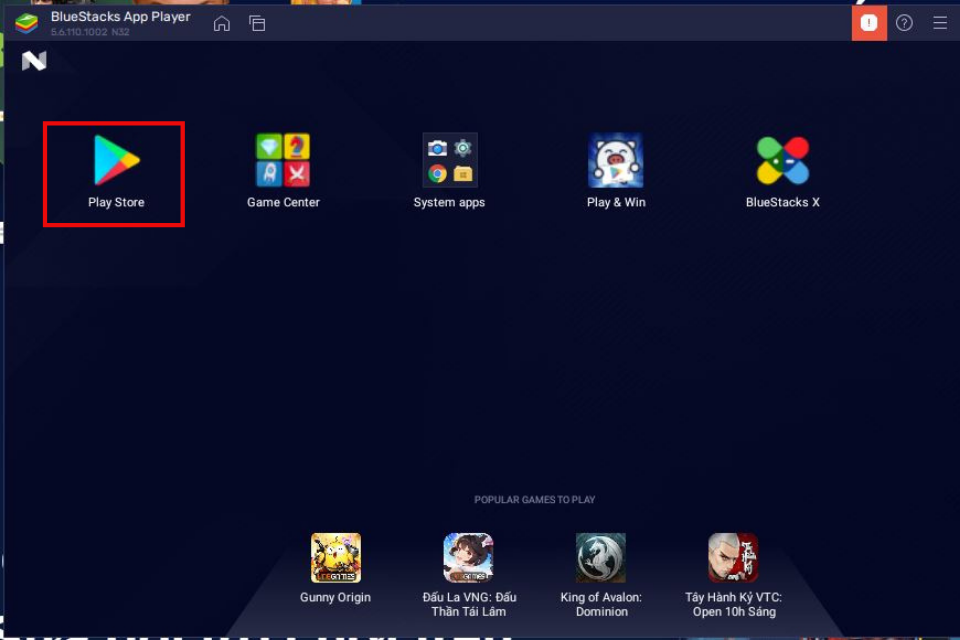Open the System apps folder
The width and height of the screenshot is (960, 640).
click(449, 160)
